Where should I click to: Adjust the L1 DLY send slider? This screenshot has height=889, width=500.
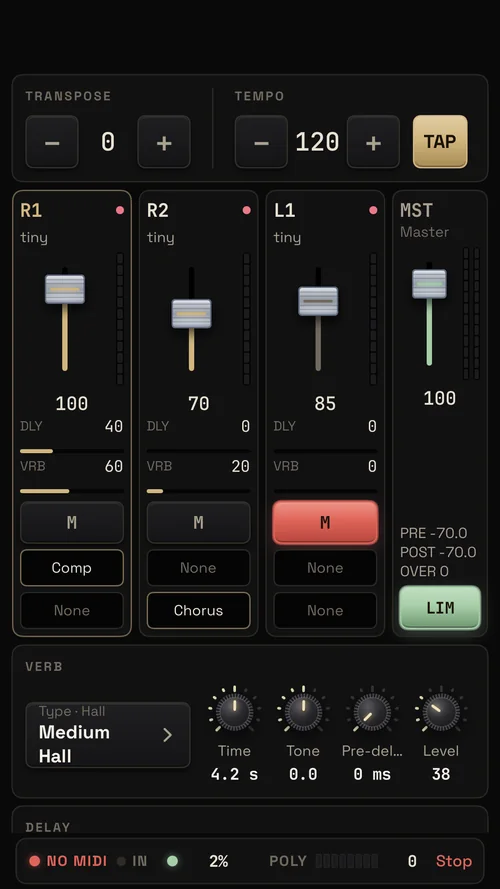(325, 451)
